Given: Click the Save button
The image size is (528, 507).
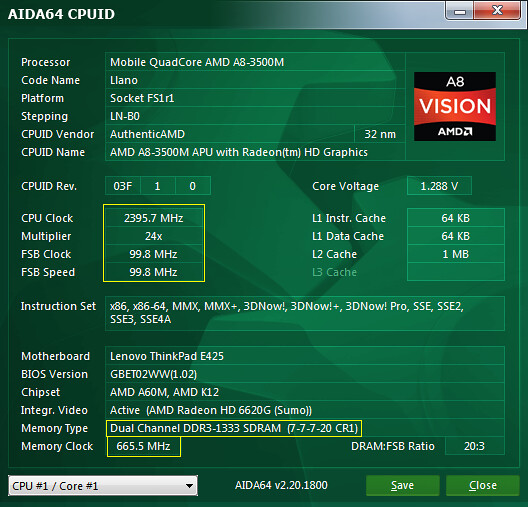Looking at the screenshot, I should pos(403,485).
